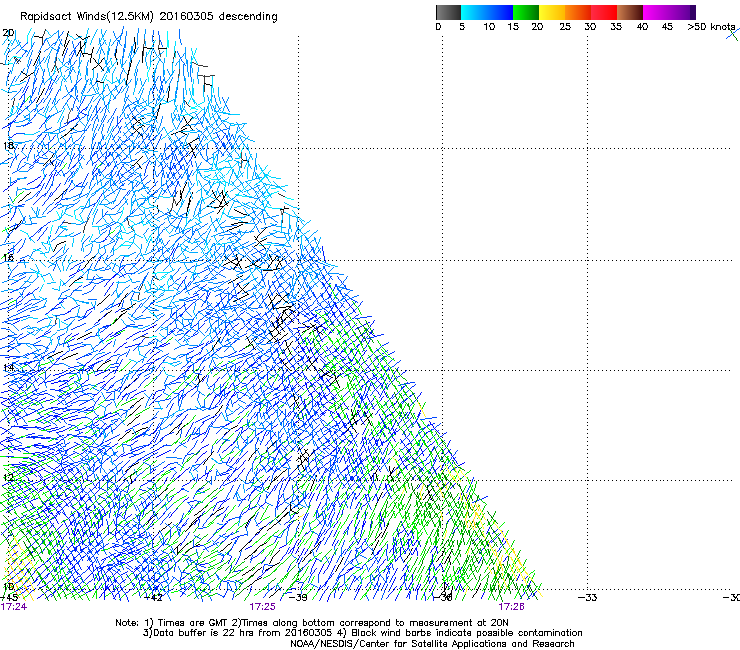Click the note 'Data buffer is 22 hrs'

coord(205,633)
